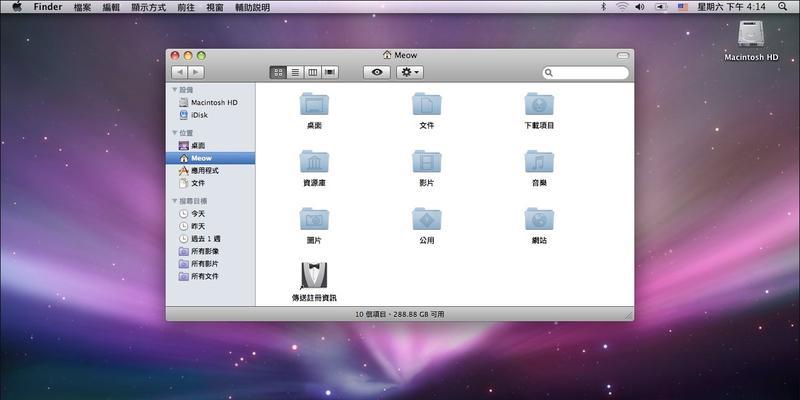
Task: Click the Bluetooth icon in menu bar
Action: point(603,7)
